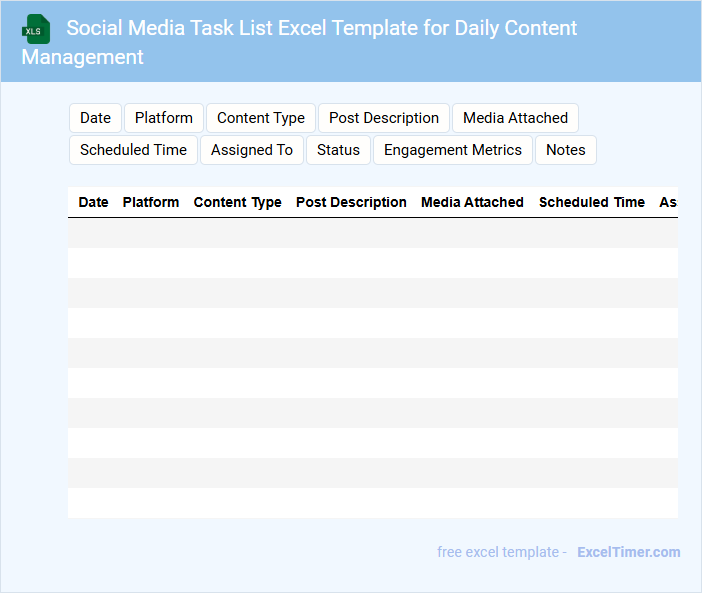Viewport: 702px width, 593px height.
Task: Select the Date tag button
Action: [95, 118]
